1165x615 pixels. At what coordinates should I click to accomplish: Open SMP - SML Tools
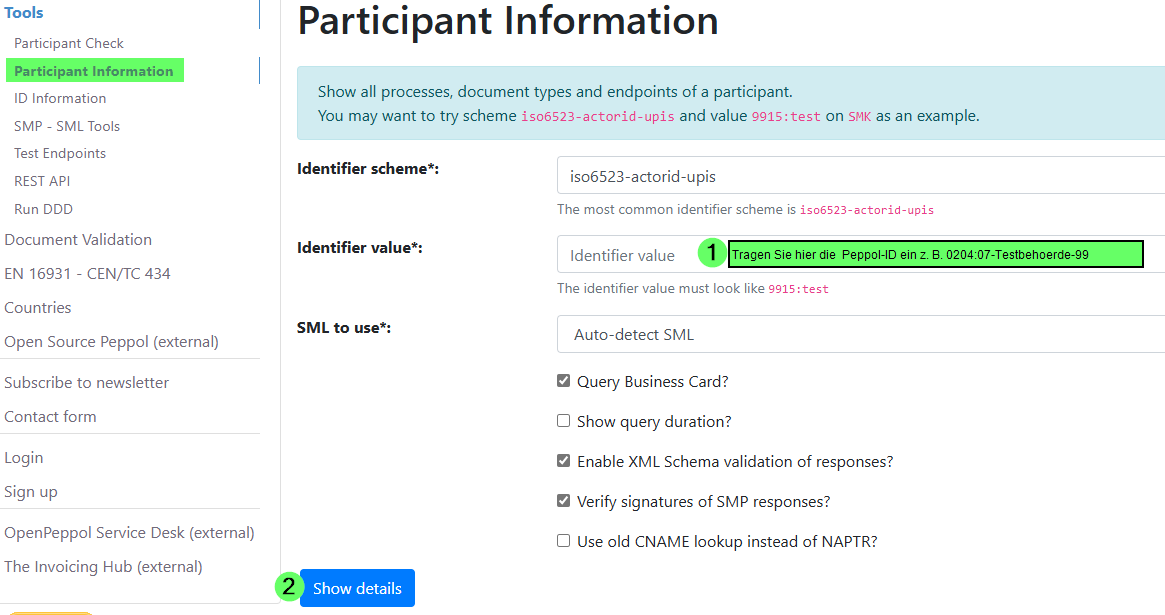67,126
